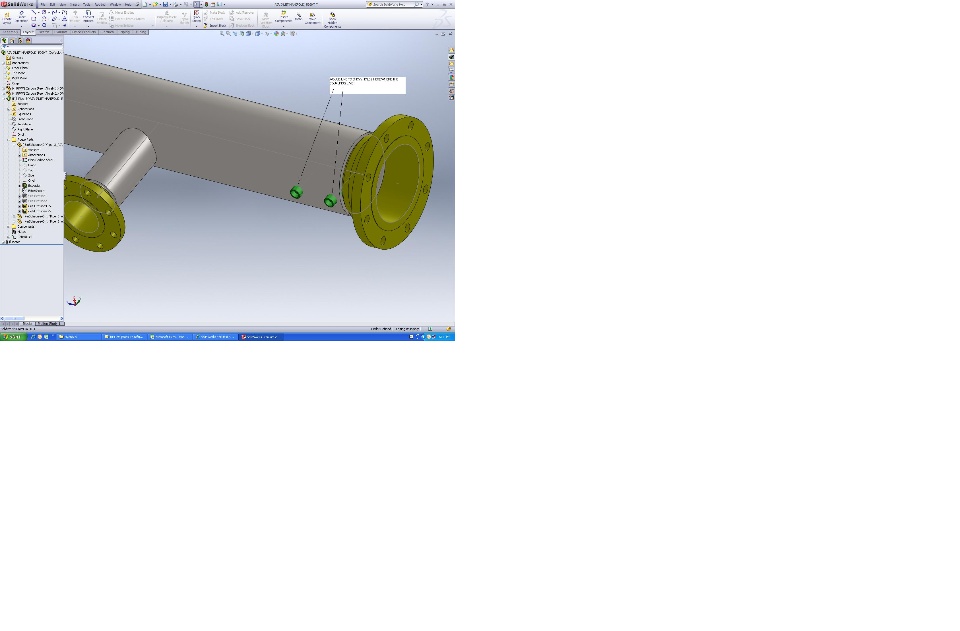Viewport: 960px width, 631px height.
Task: Open the File menu
Action: 43,4
